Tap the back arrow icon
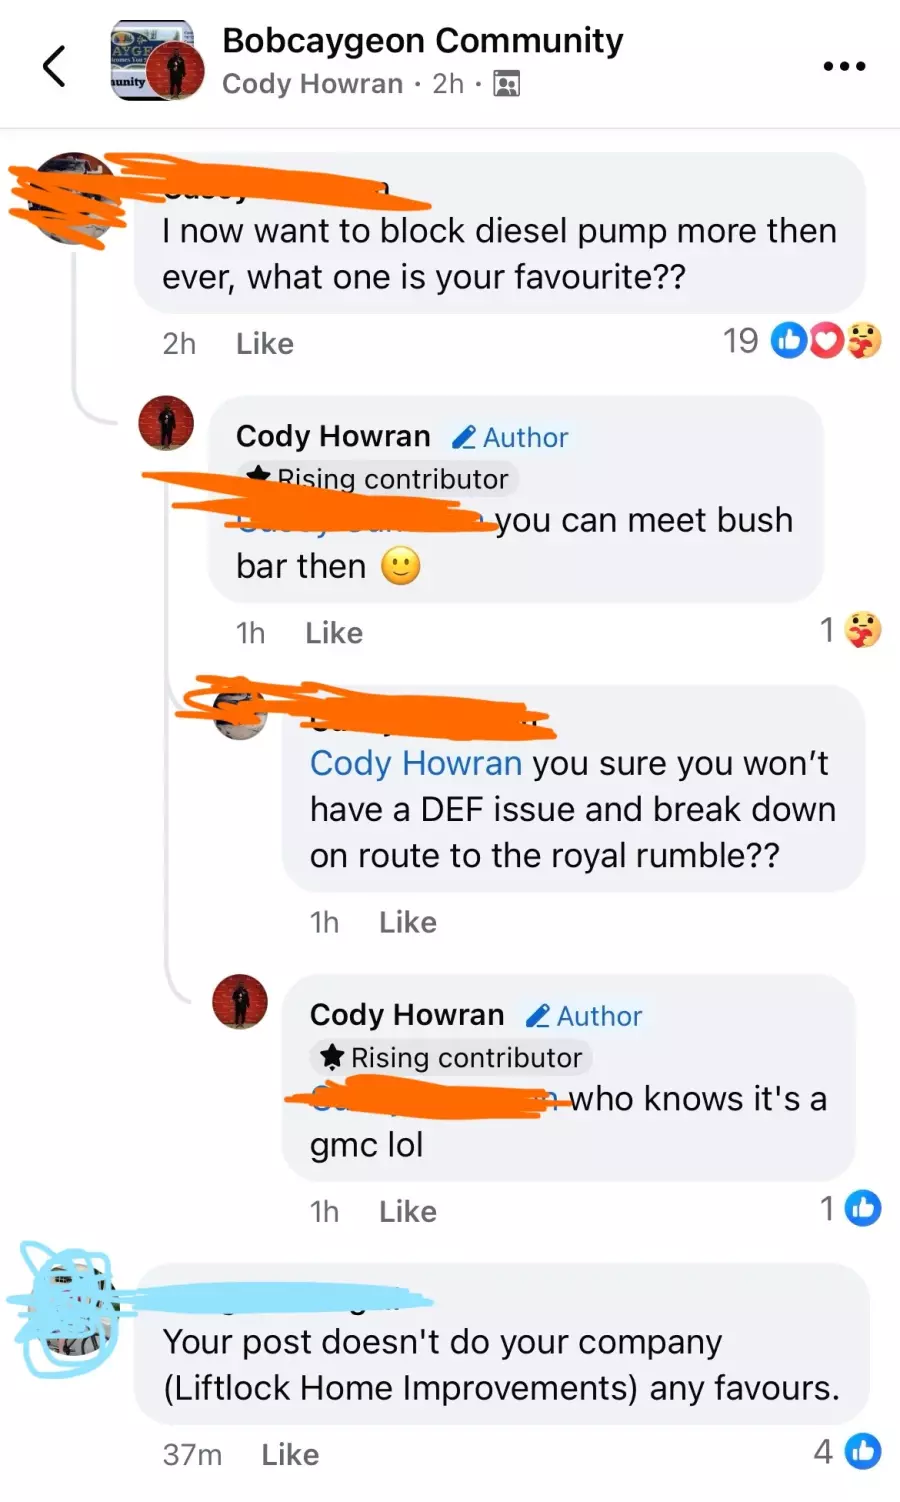 coord(54,66)
